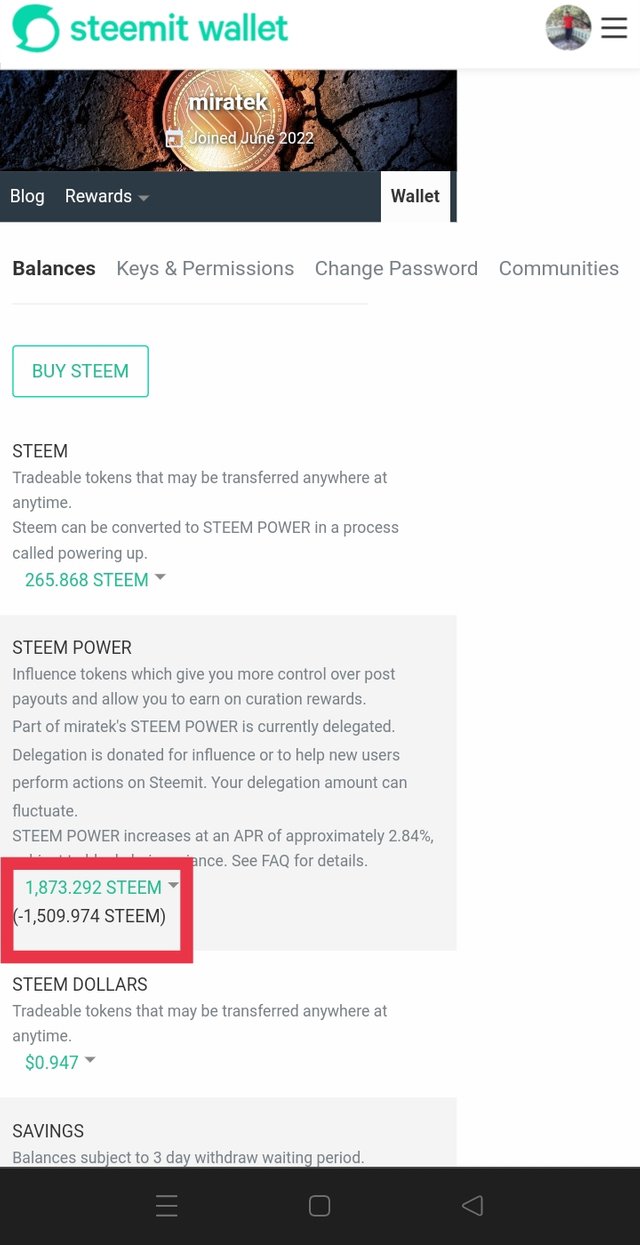
Task: Click the user profile avatar picture
Action: (568, 27)
